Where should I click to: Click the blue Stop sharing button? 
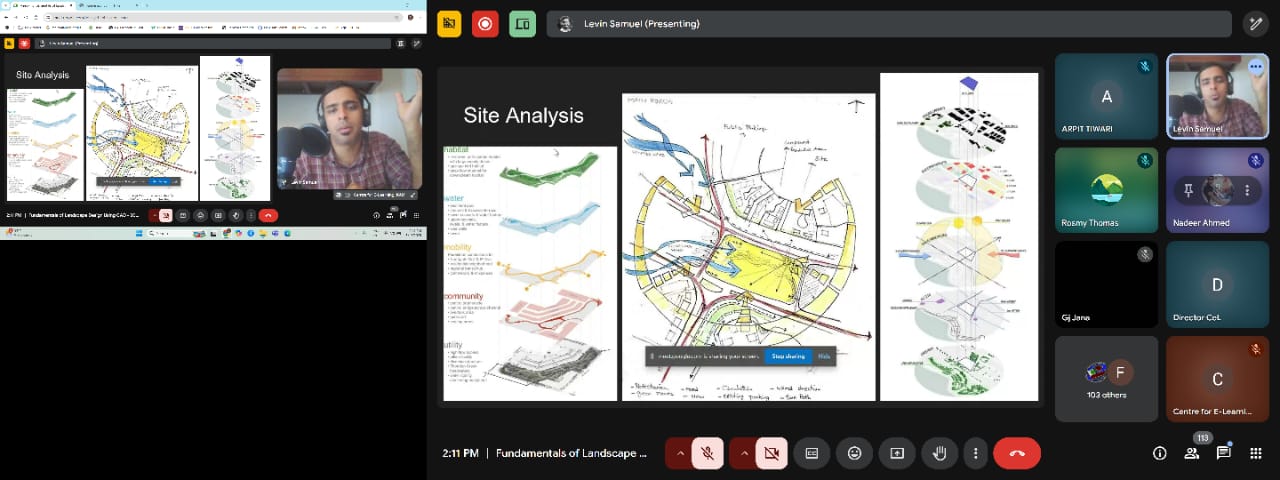coord(787,356)
